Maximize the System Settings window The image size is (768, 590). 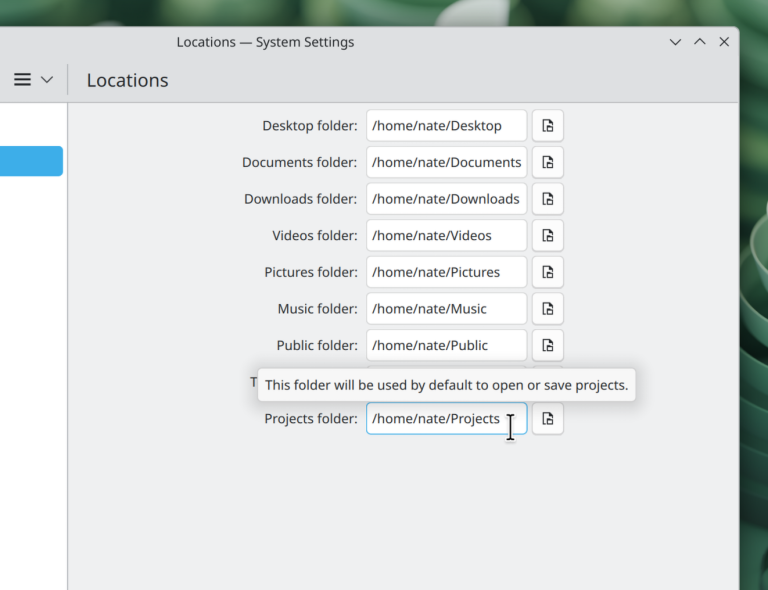pos(700,42)
